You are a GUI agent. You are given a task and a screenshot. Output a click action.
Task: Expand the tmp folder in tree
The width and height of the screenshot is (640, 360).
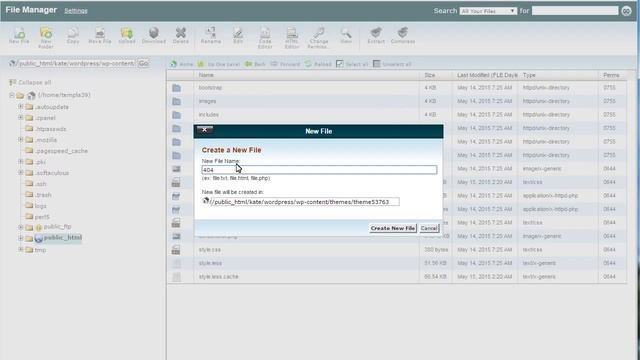click(x=20, y=249)
